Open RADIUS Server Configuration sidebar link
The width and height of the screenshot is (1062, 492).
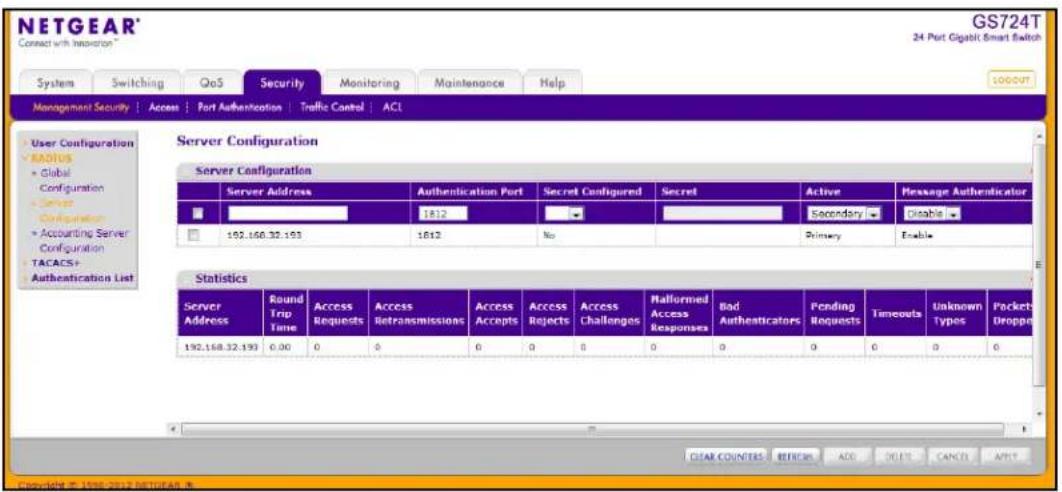click(x=70, y=210)
